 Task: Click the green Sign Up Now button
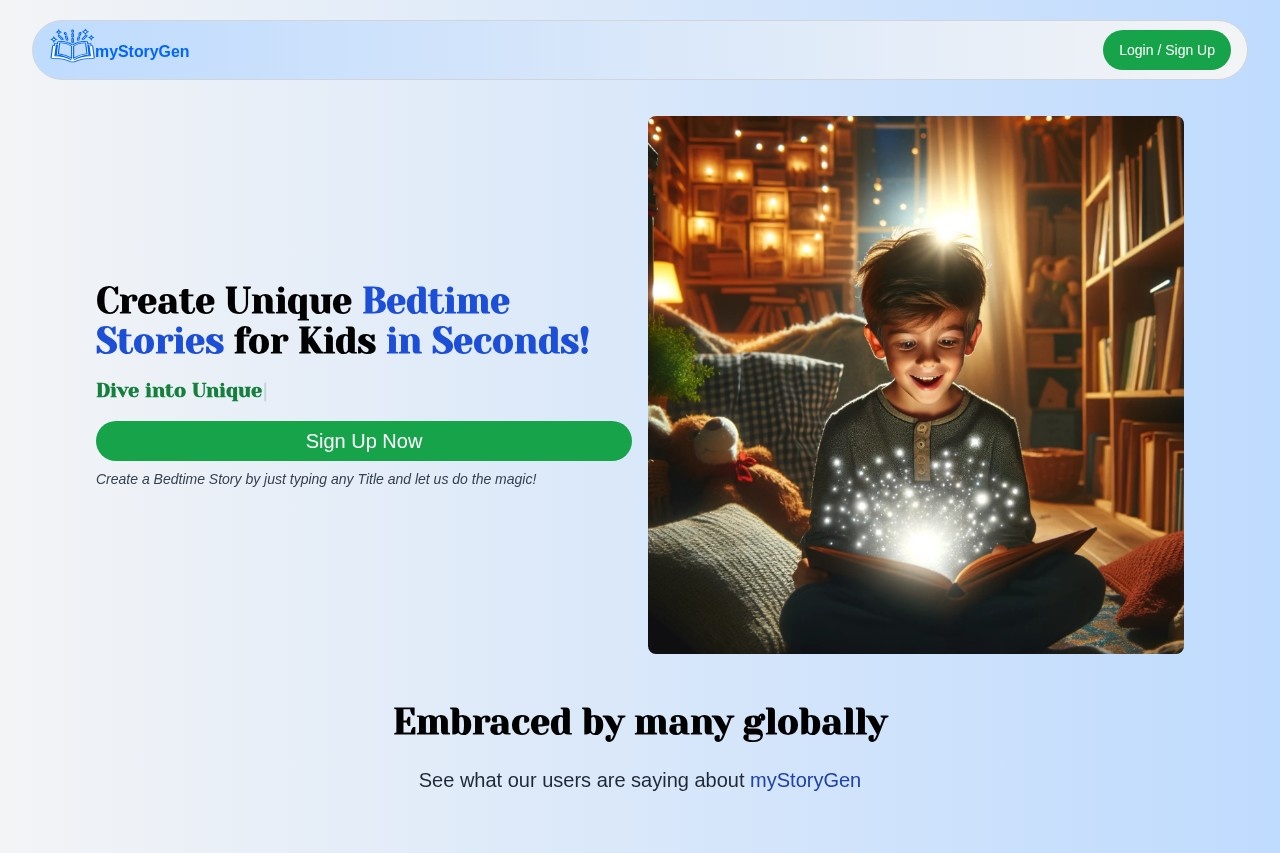[364, 441]
